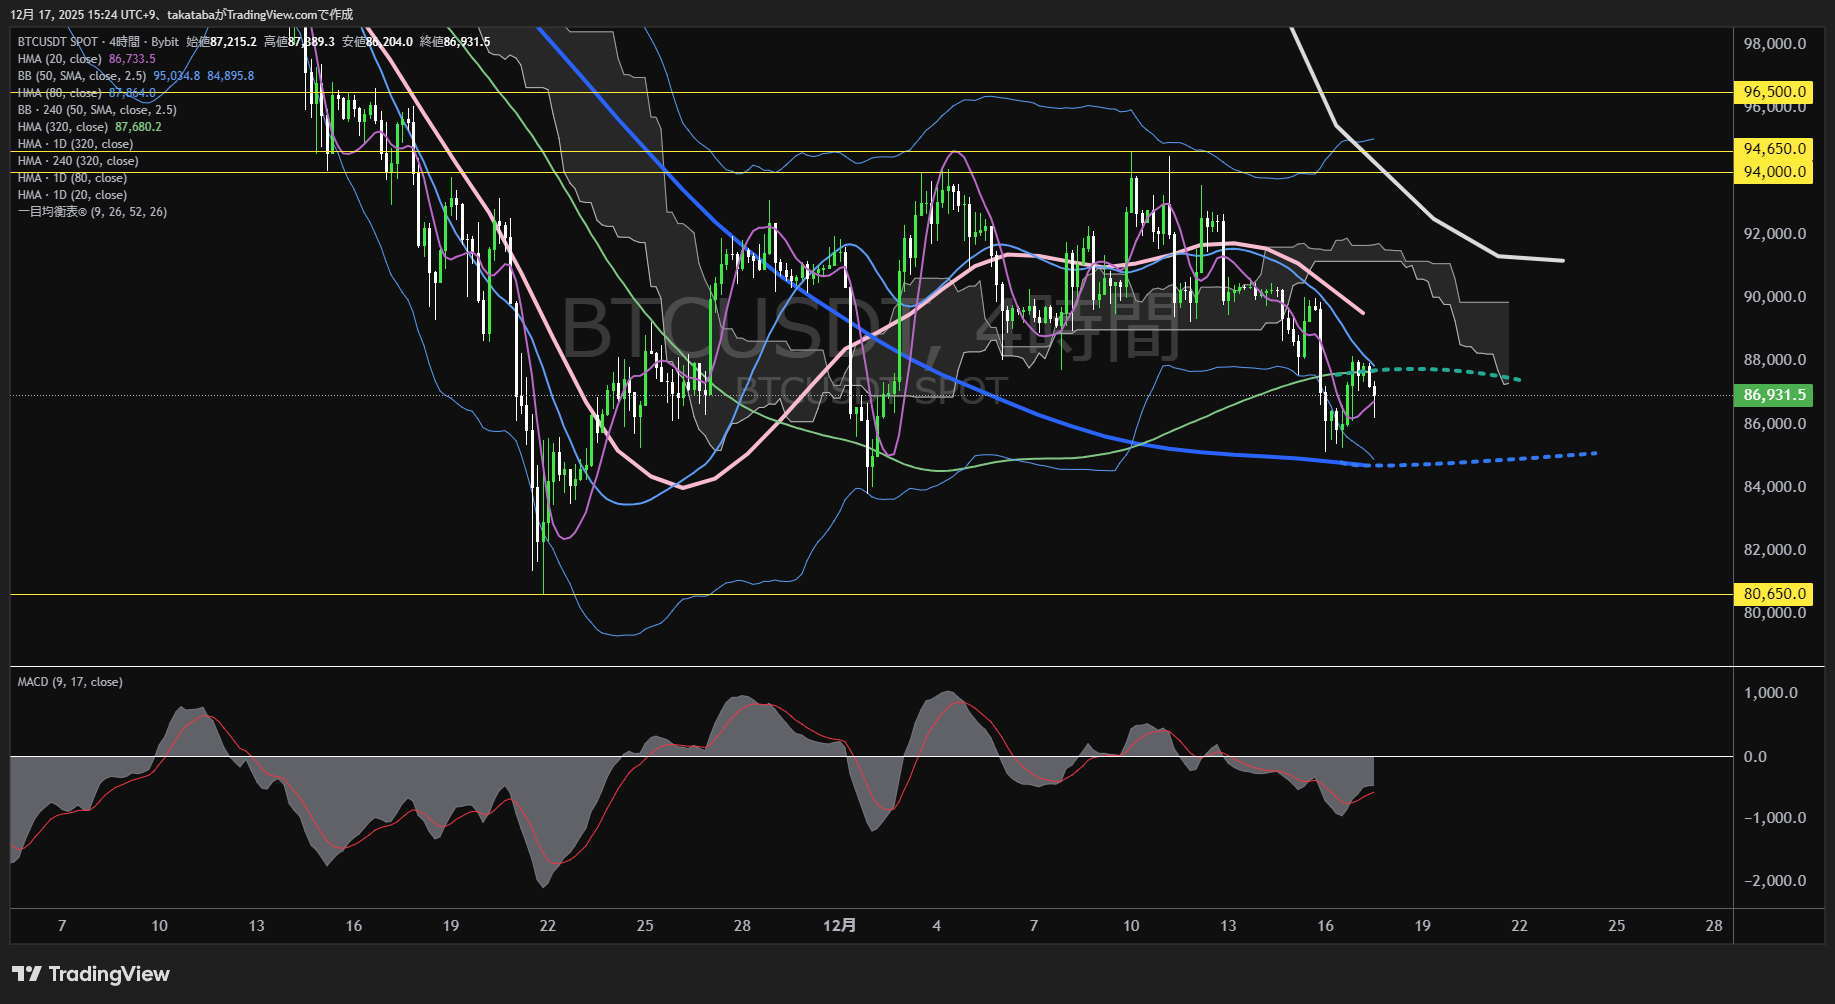Select the HMA · 1D (80, close) legend
Viewport: 1835px width, 1004px height.
point(72,178)
